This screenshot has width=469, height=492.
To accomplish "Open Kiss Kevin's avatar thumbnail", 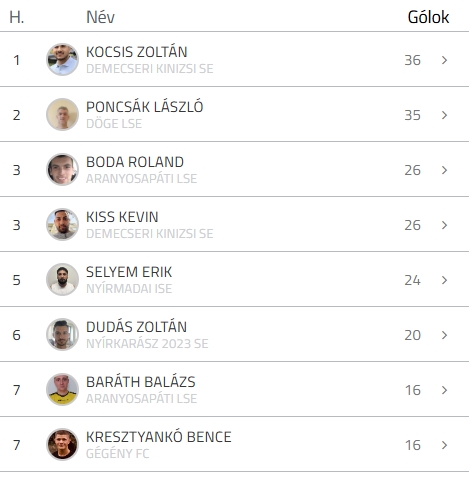I will click(x=62, y=224).
